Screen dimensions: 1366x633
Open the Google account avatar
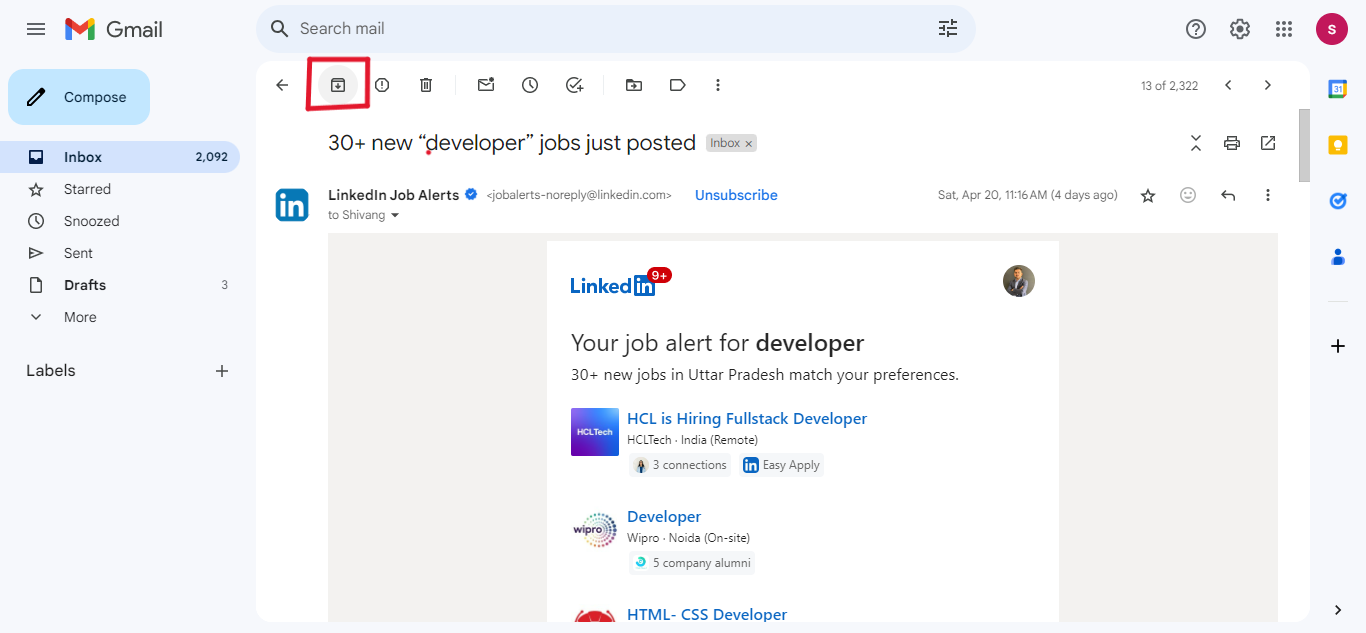[x=1332, y=29]
